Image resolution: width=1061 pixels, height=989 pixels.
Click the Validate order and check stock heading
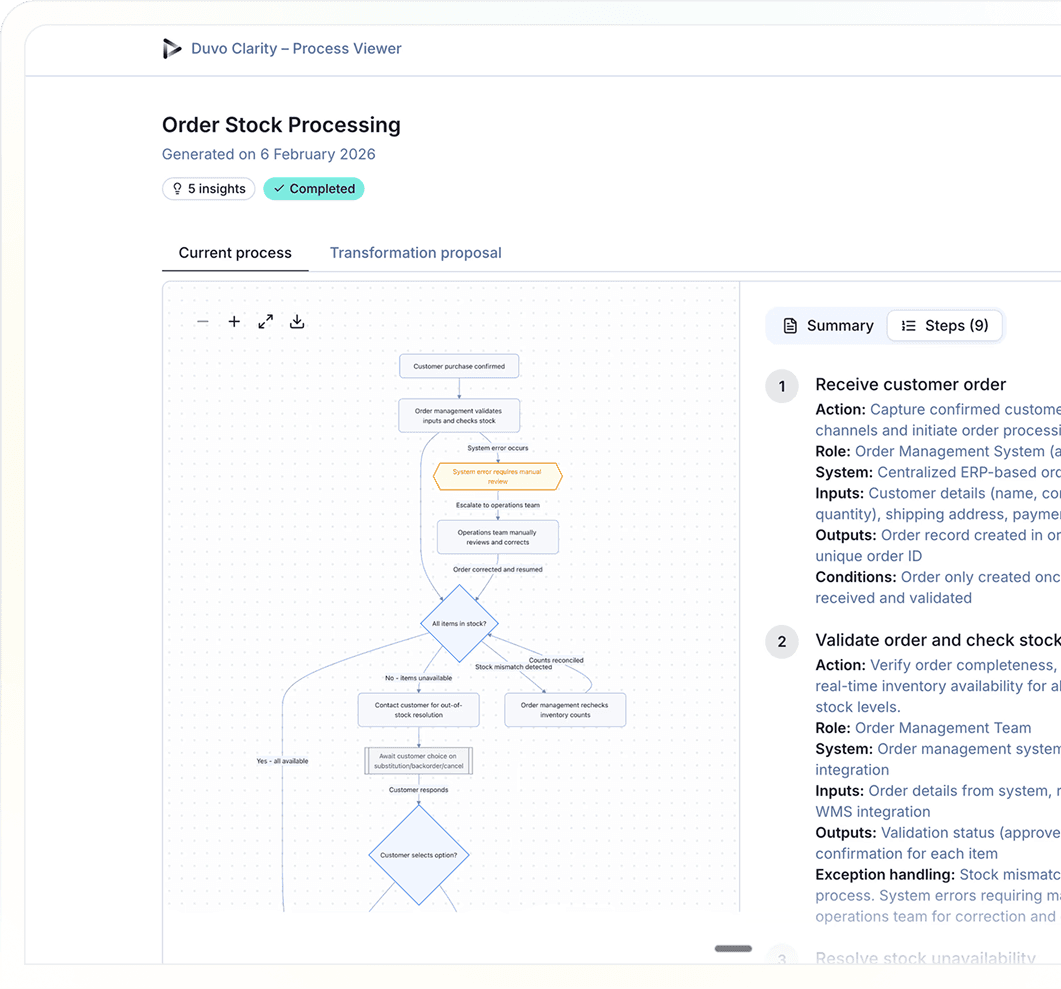[937, 639]
